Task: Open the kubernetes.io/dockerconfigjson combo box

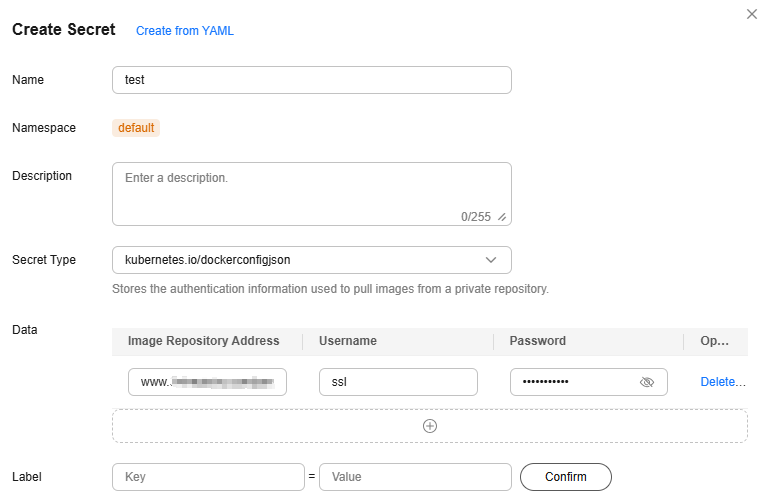Action: [x=312, y=260]
